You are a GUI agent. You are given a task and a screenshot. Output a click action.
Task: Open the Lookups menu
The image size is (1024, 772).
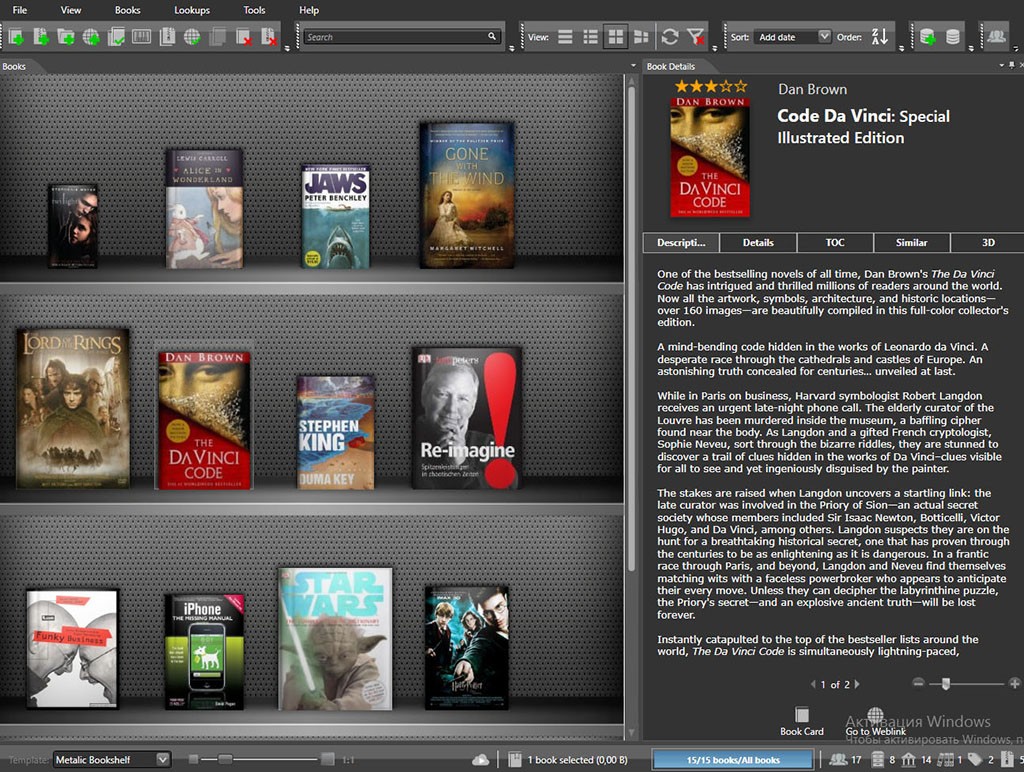[192, 10]
